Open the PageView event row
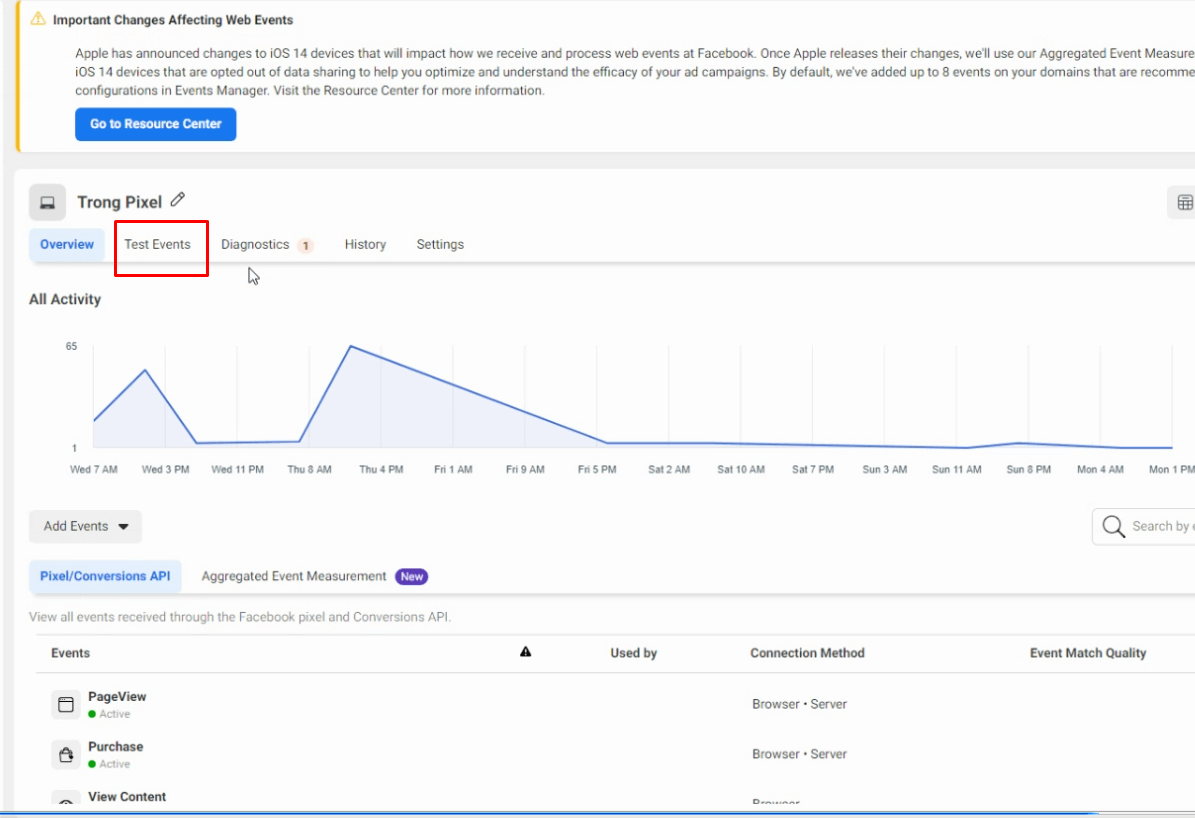Image resolution: width=1195 pixels, height=818 pixels. (615, 704)
